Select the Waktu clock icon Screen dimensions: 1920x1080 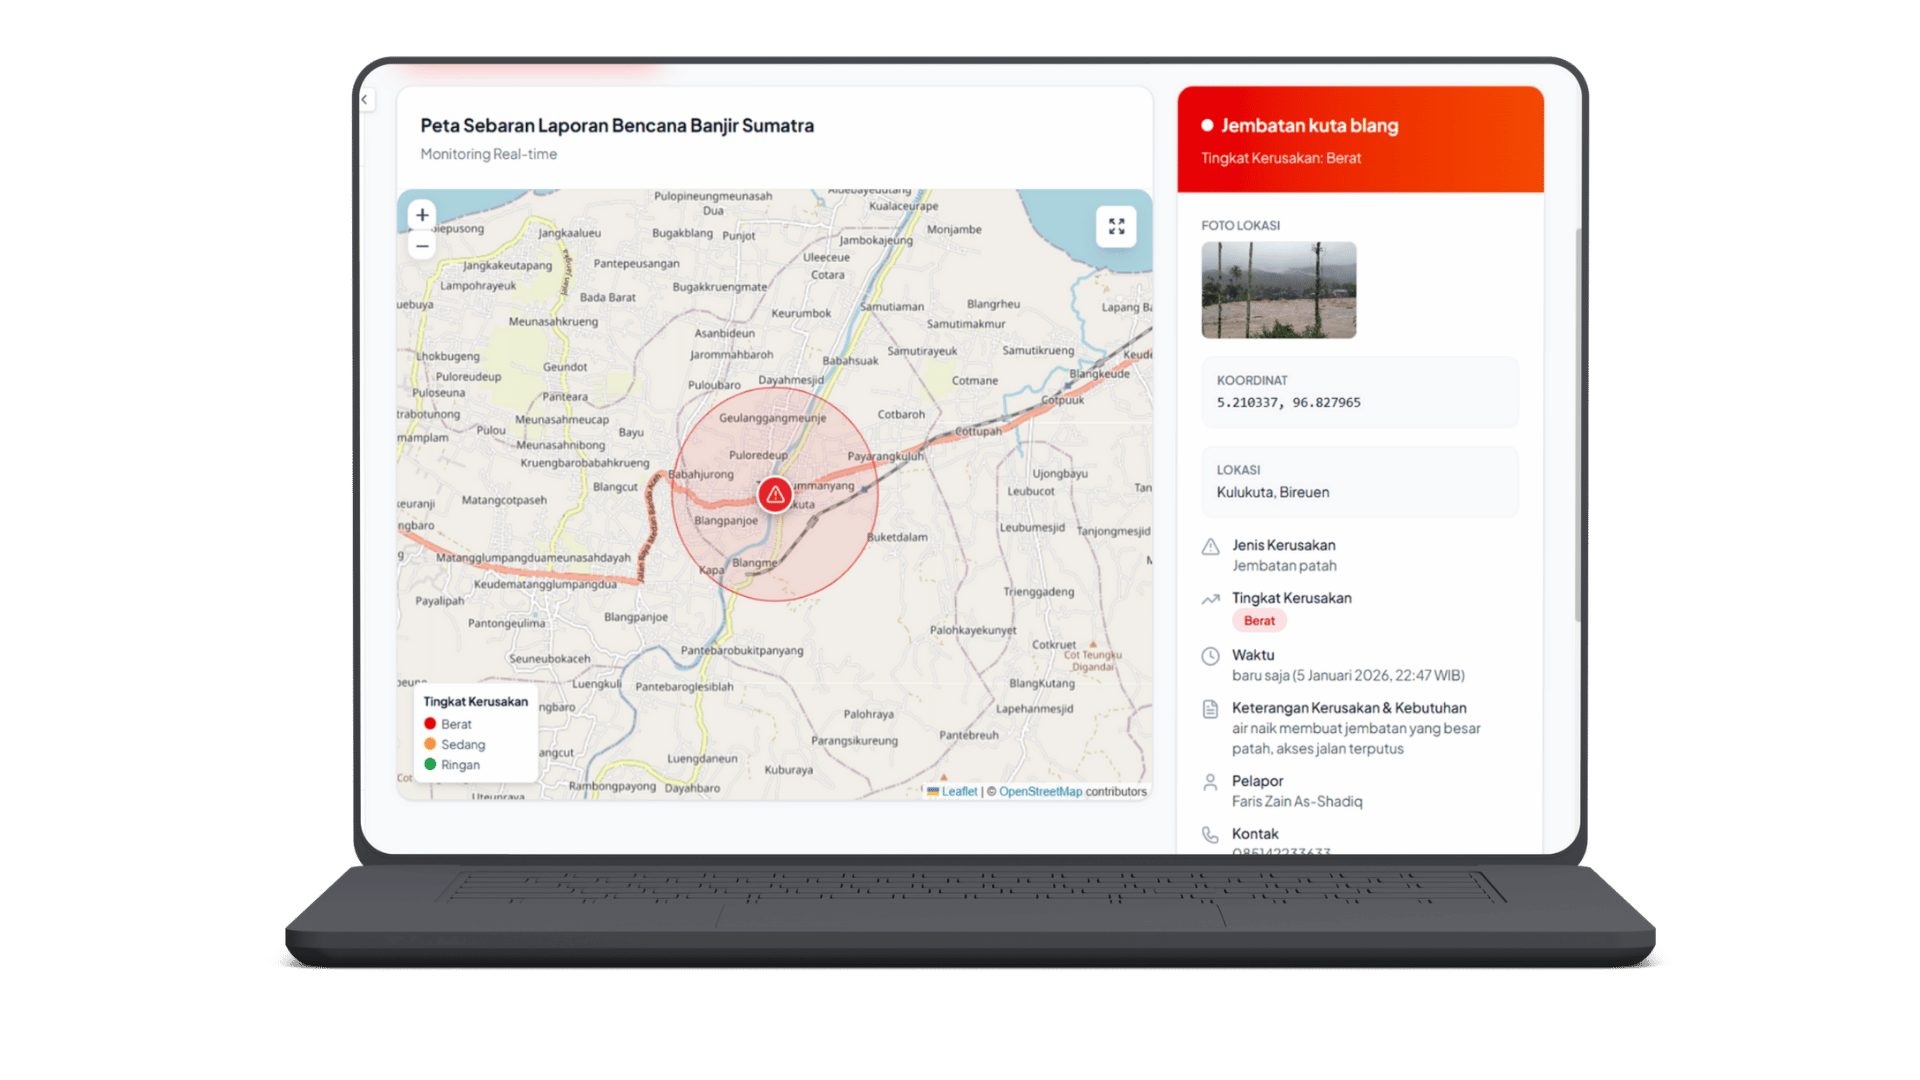click(1211, 656)
